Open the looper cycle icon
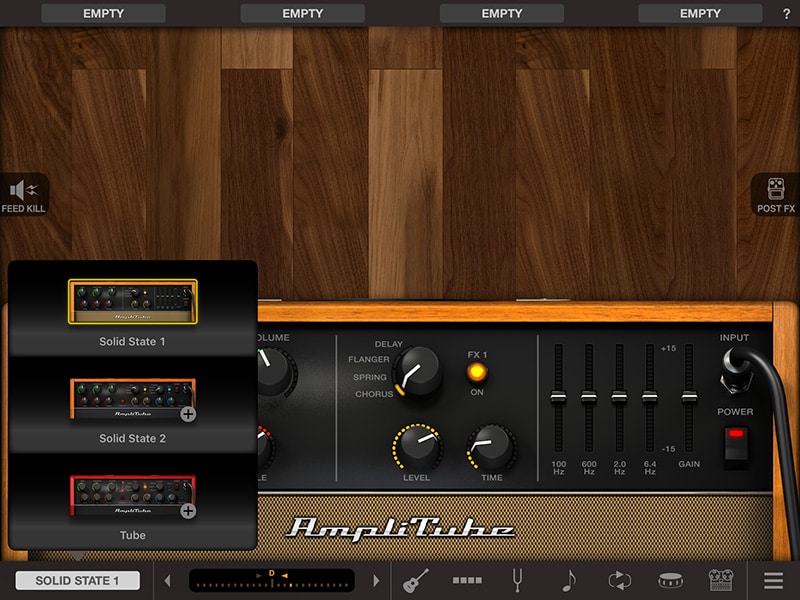The width and height of the screenshot is (800, 600). pyautogui.click(x=619, y=581)
